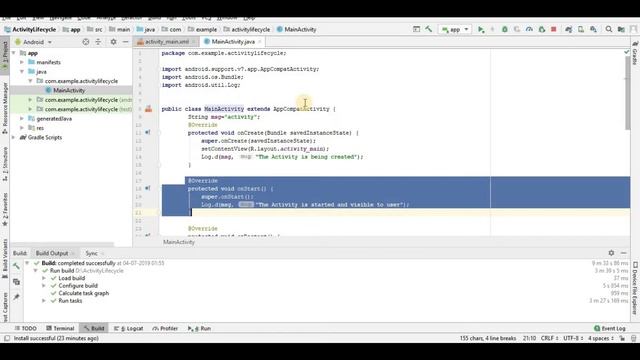Collapse the app module tree node
The width and height of the screenshot is (640, 360).
tap(14, 53)
